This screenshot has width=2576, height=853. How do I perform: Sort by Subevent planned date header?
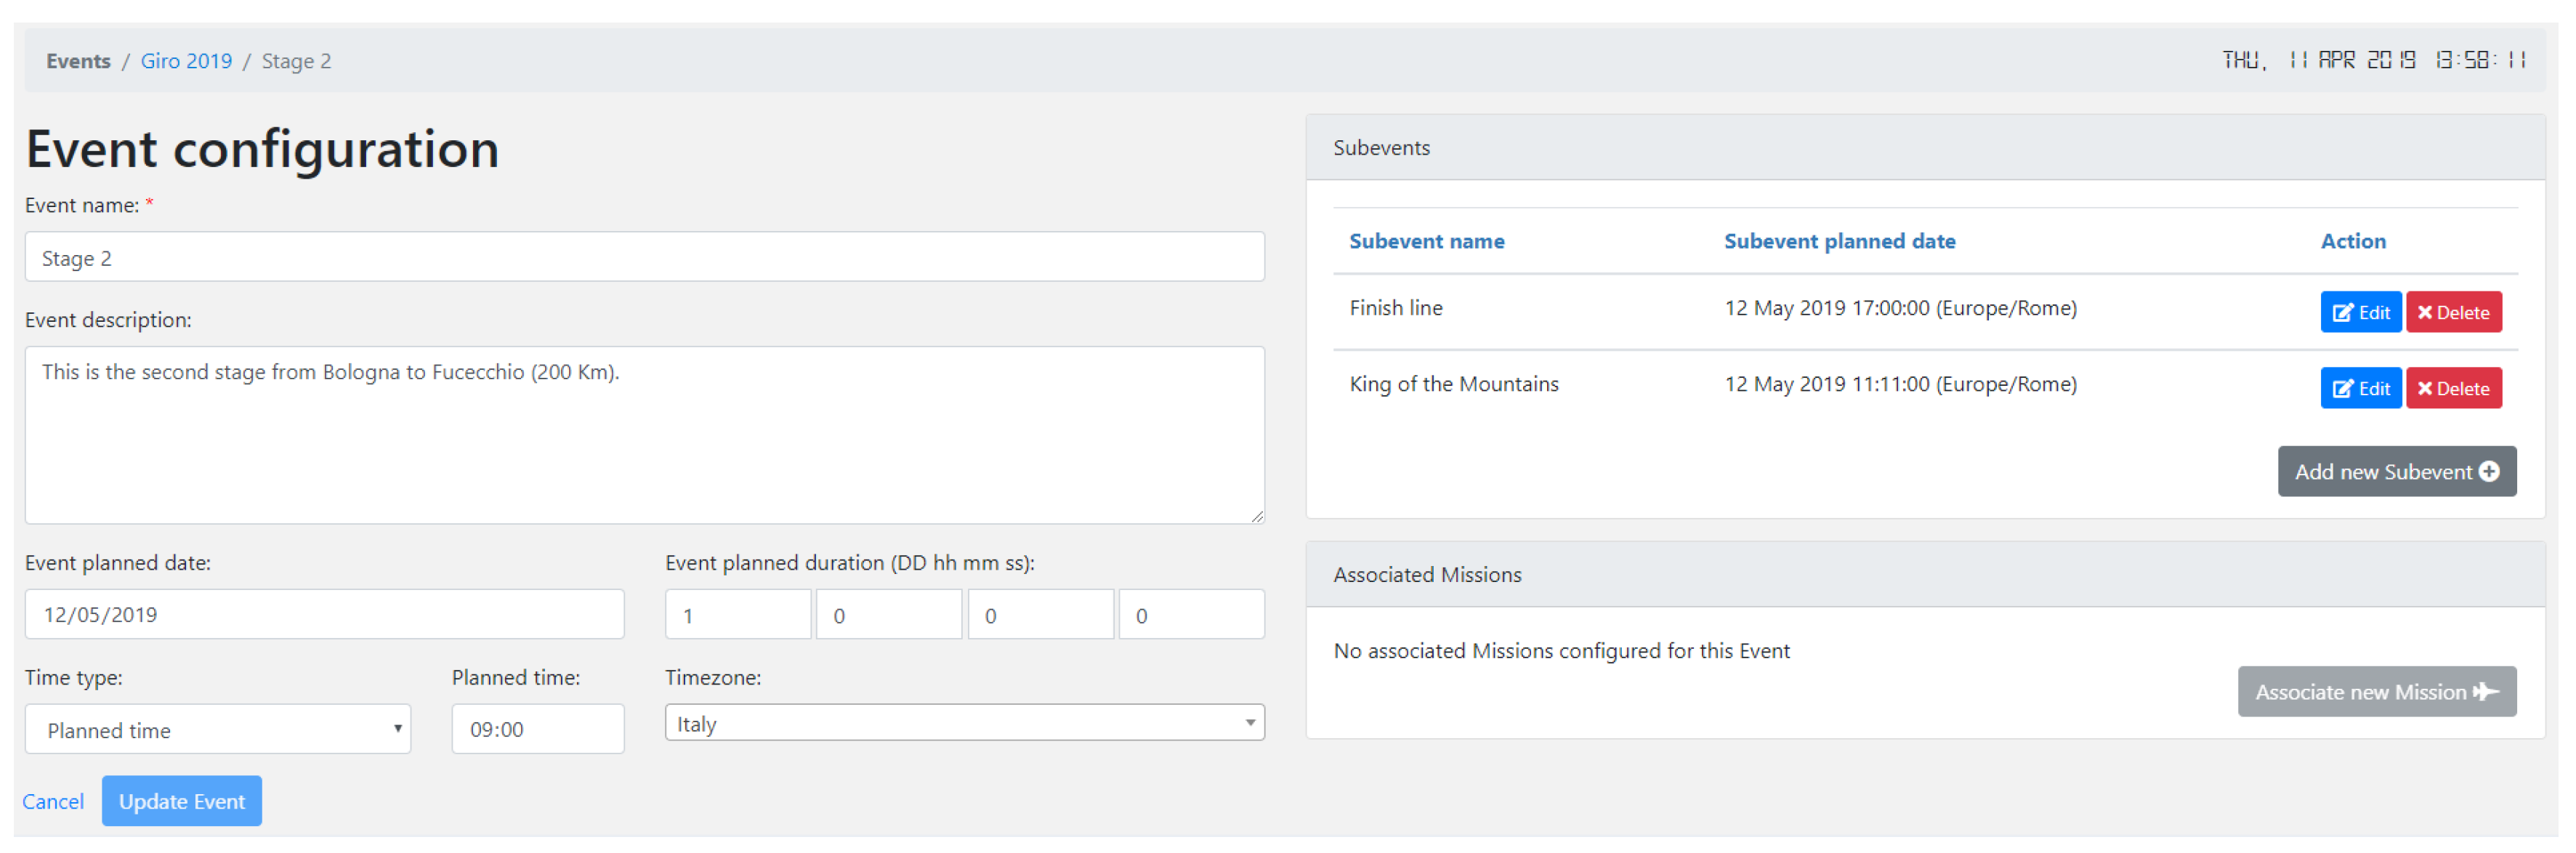pyautogui.click(x=1839, y=241)
